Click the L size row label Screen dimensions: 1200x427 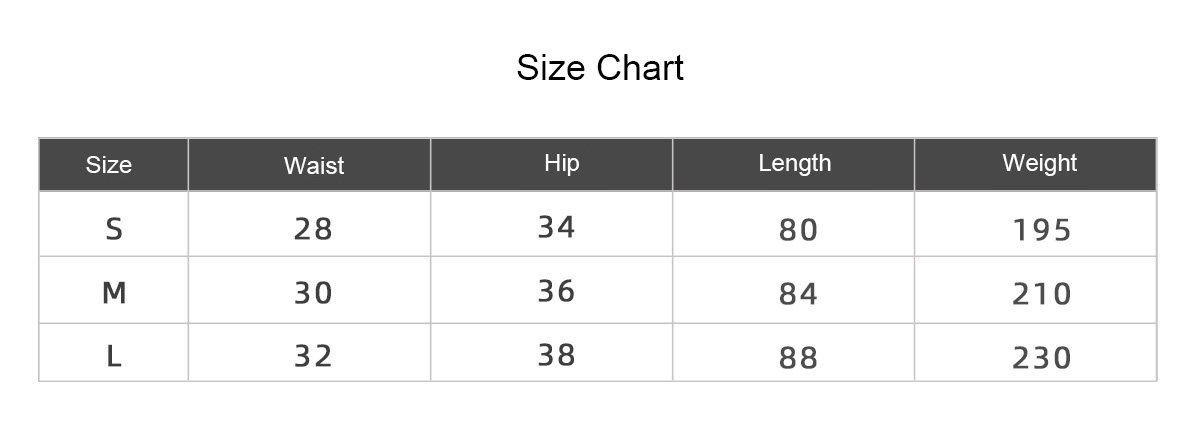click(114, 356)
